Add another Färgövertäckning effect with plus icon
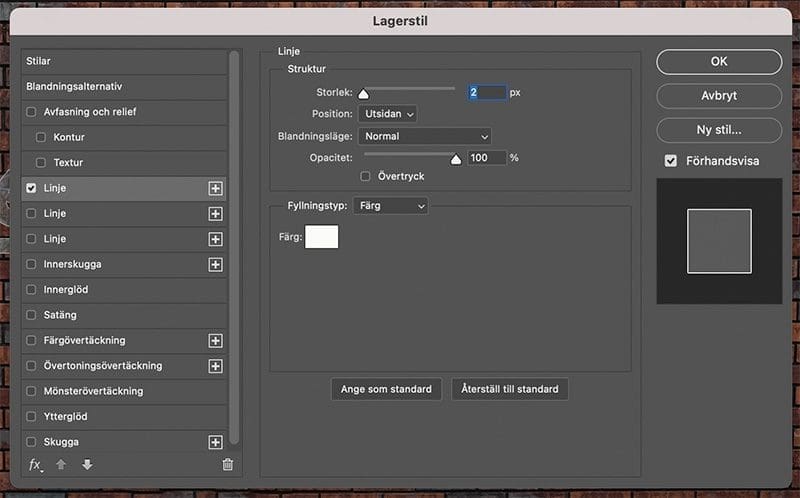This screenshot has height=498, width=800. (x=215, y=340)
